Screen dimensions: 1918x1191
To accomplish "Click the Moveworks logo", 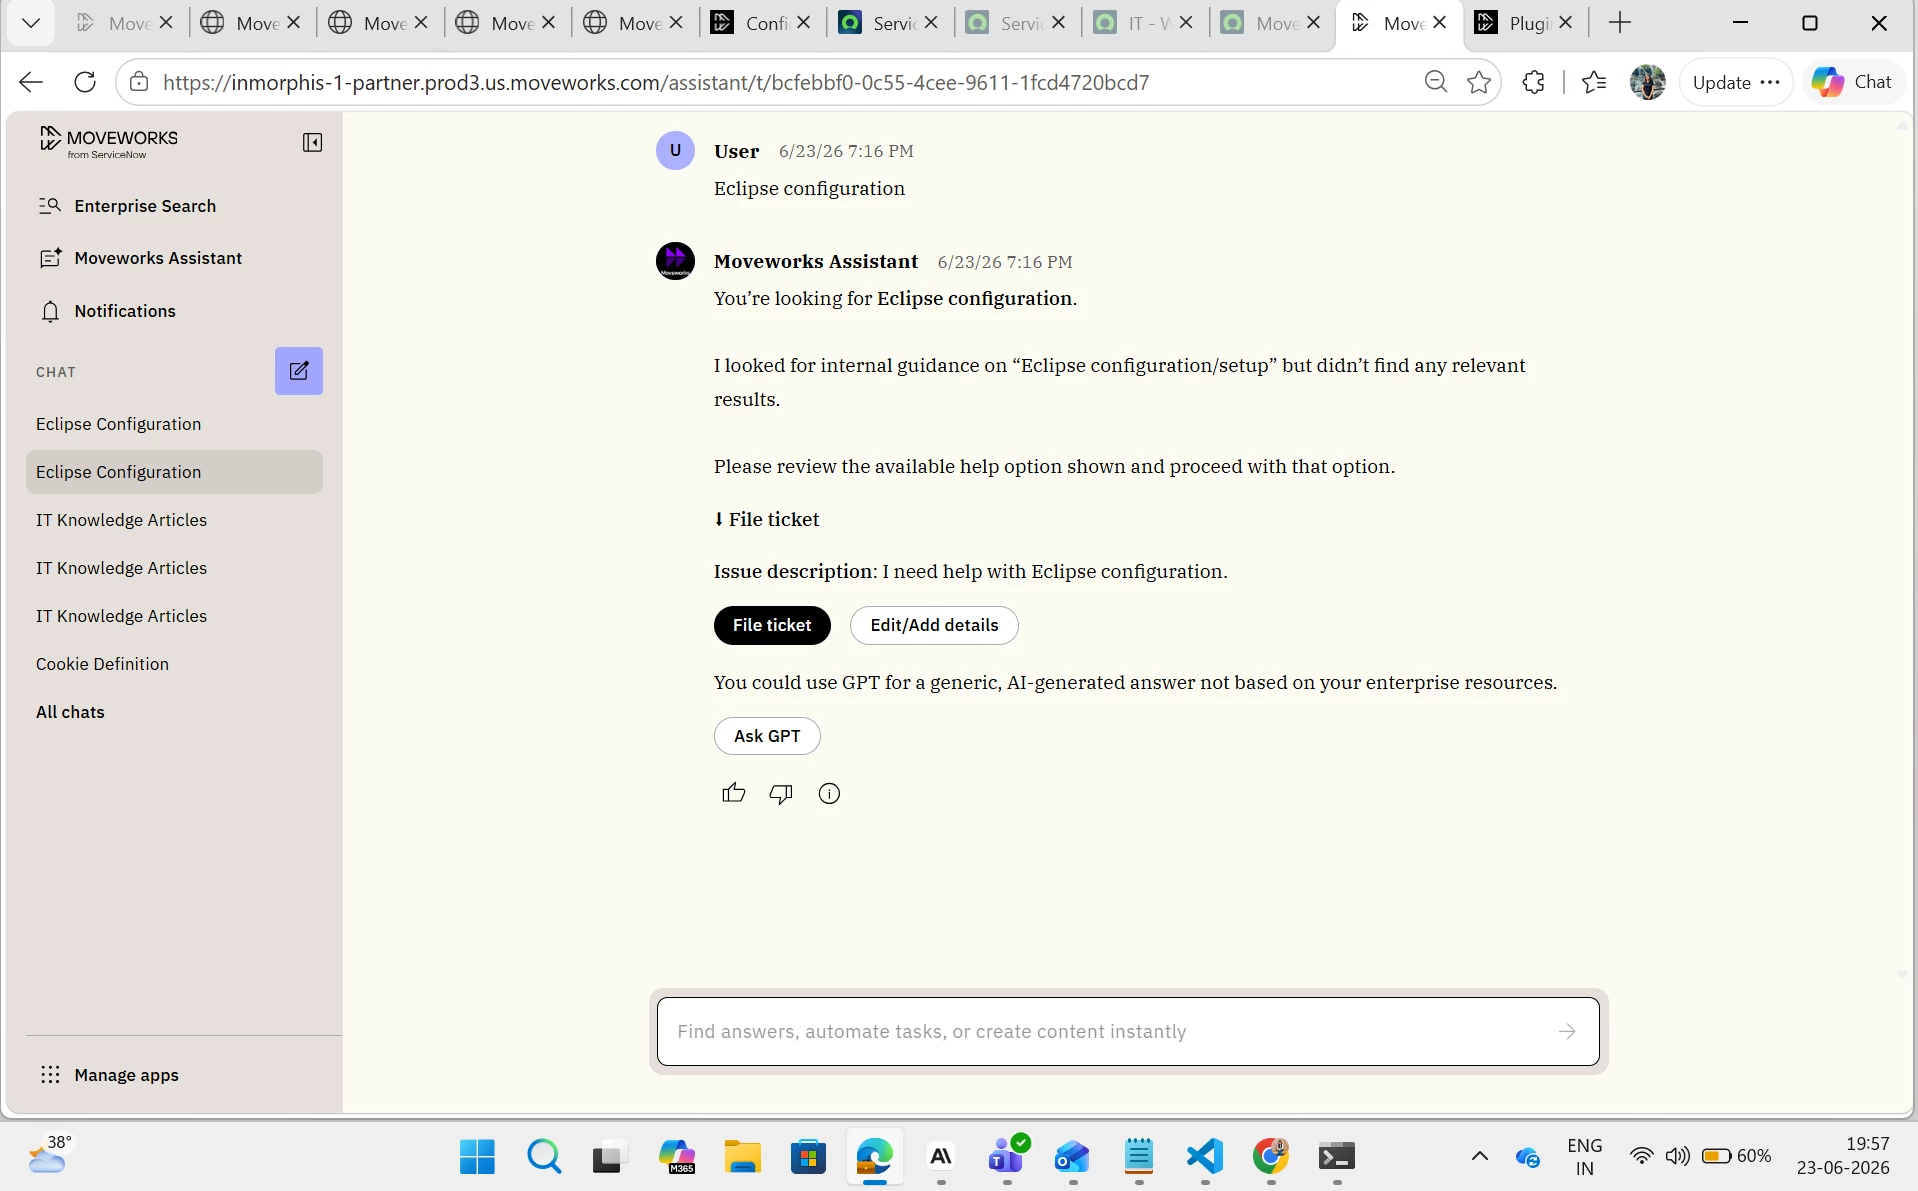I will point(108,142).
